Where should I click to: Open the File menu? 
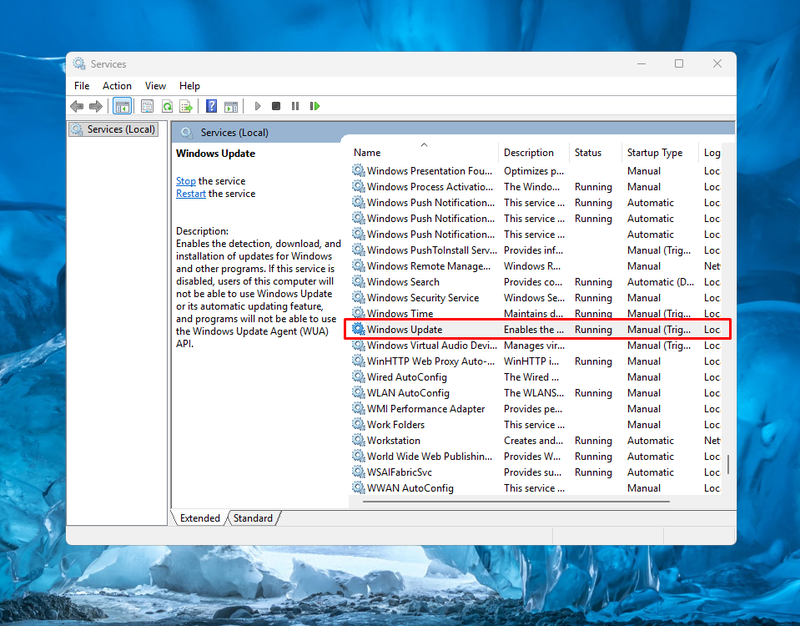[x=82, y=86]
